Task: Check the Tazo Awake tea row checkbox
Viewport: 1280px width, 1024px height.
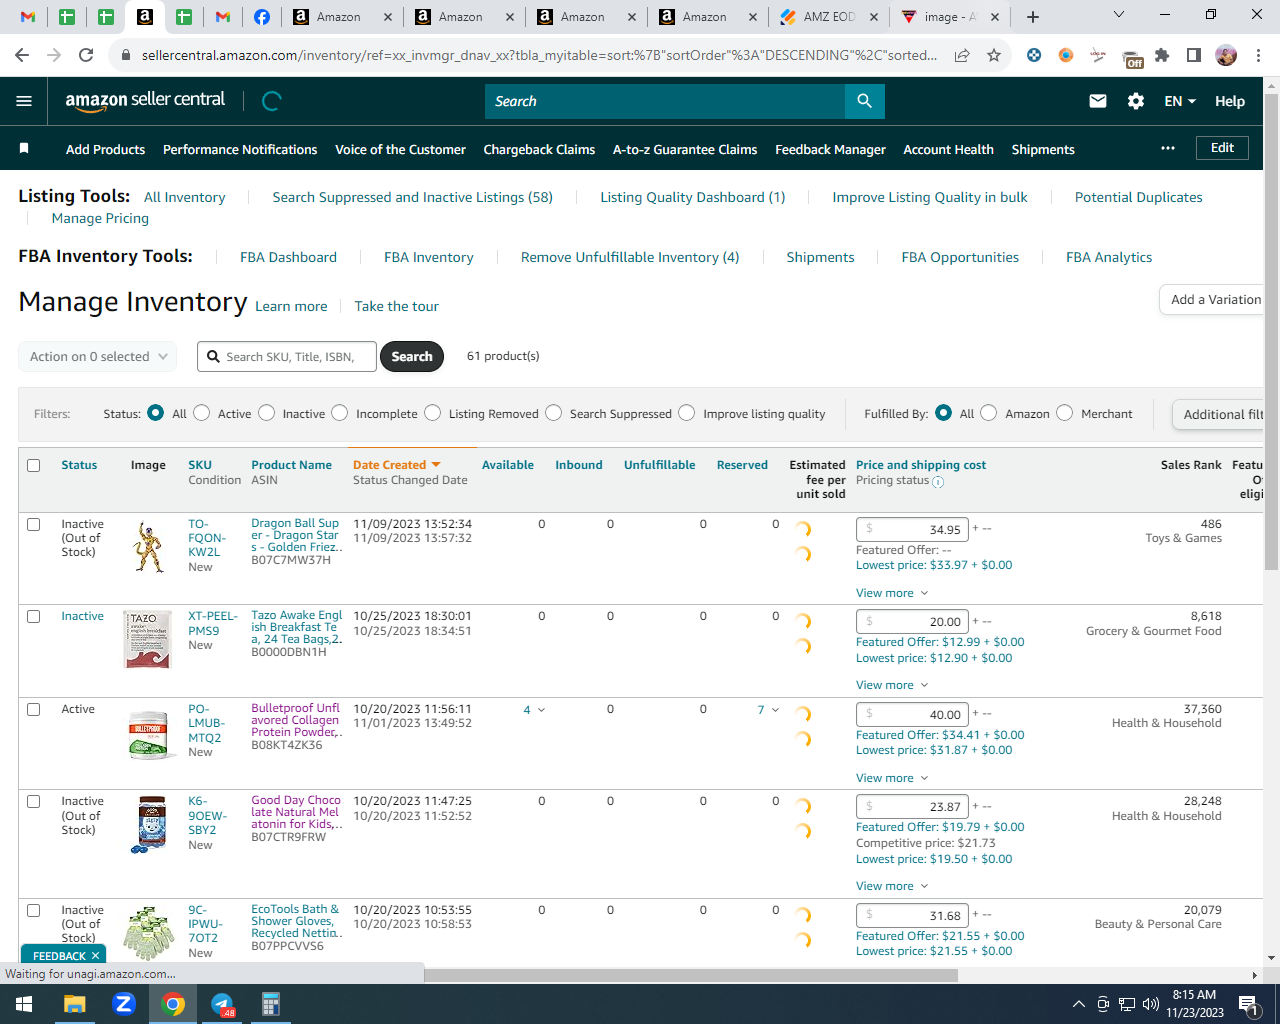Action: (34, 616)
